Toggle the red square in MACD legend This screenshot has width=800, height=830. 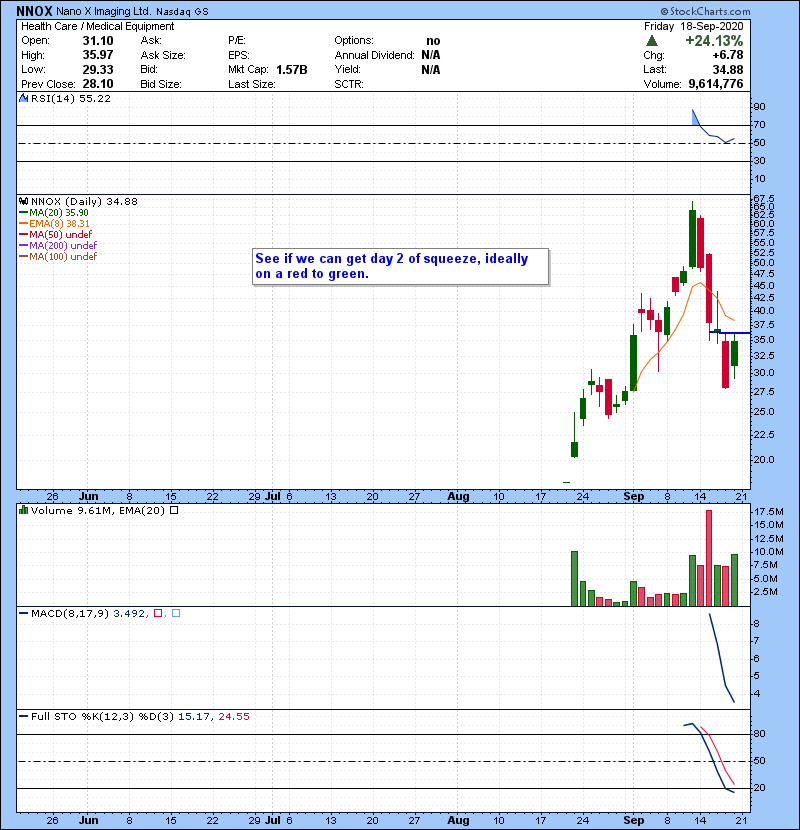[x=158, y=612]
